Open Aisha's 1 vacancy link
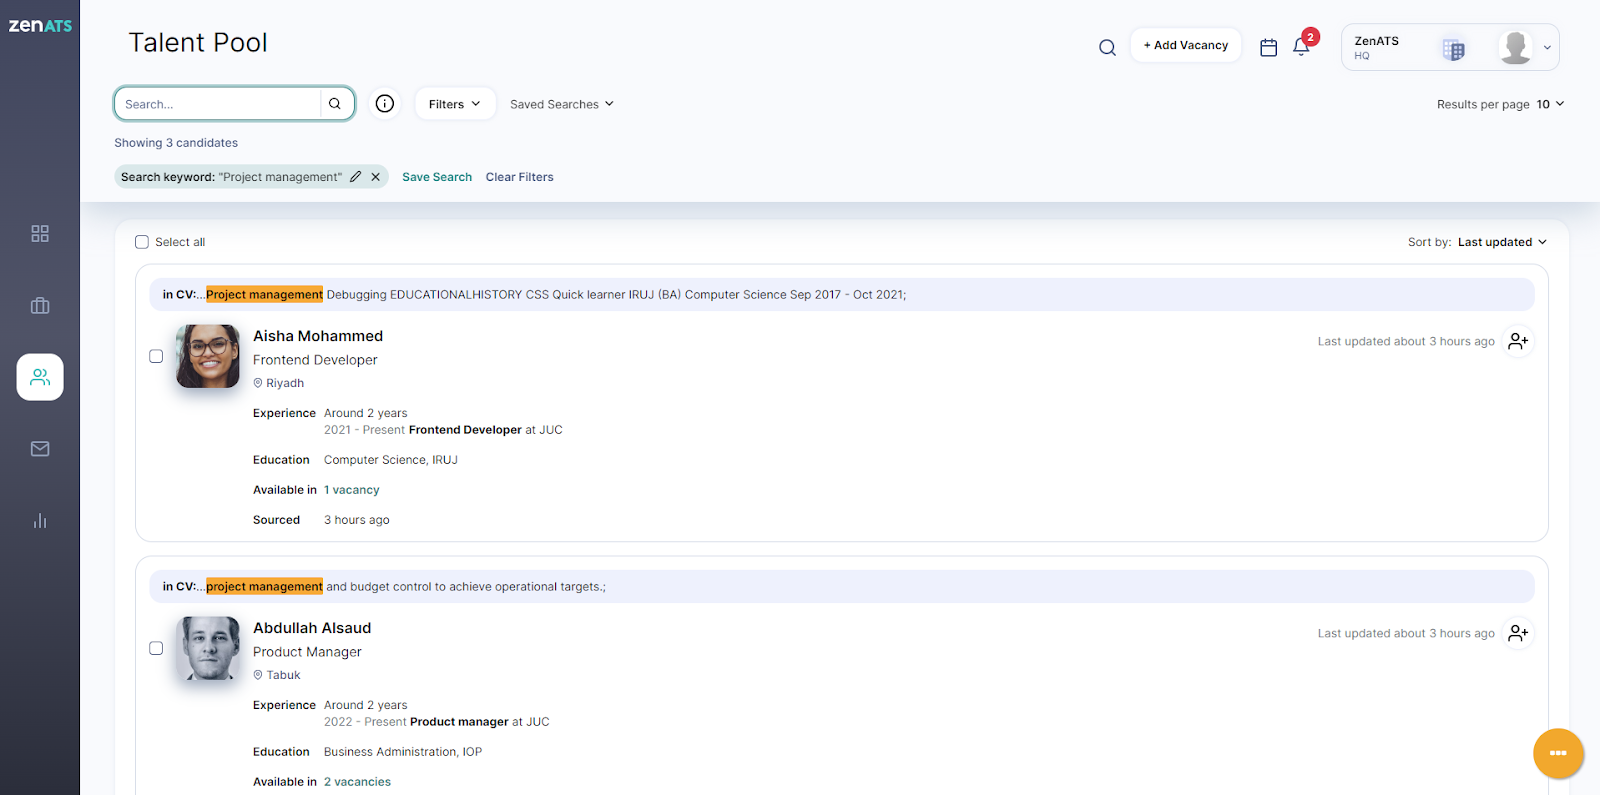Screen dimensions: 1600x795 coord(352,490)
